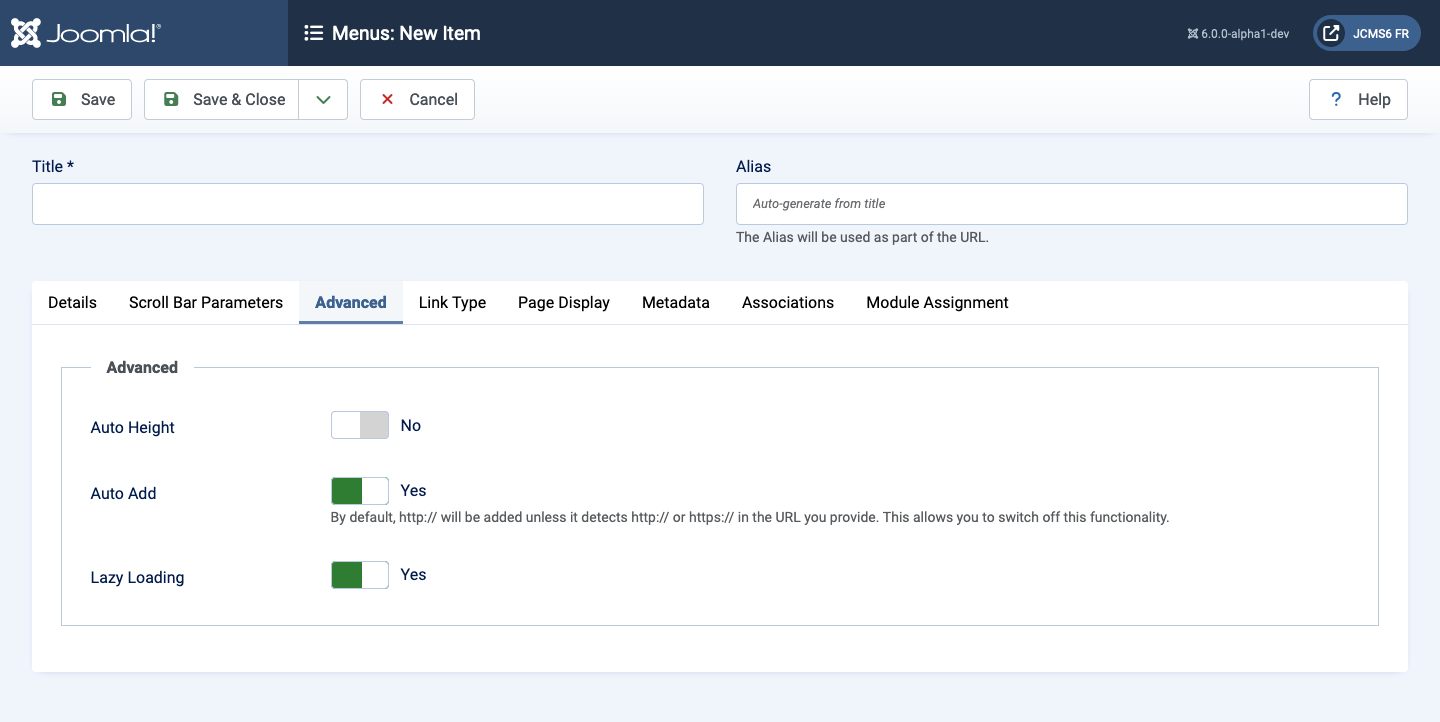
Task: Click the menu list icon beside Menus: New Item
Action: click(x=313, y=33)
